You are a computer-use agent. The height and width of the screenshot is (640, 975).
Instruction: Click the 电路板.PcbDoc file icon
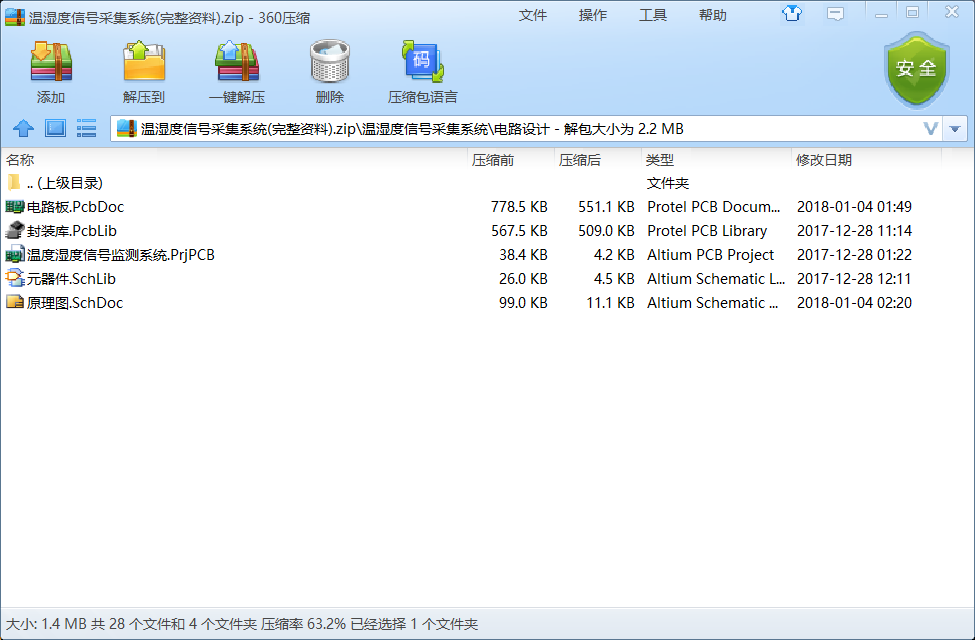click(x=14, y=206)
